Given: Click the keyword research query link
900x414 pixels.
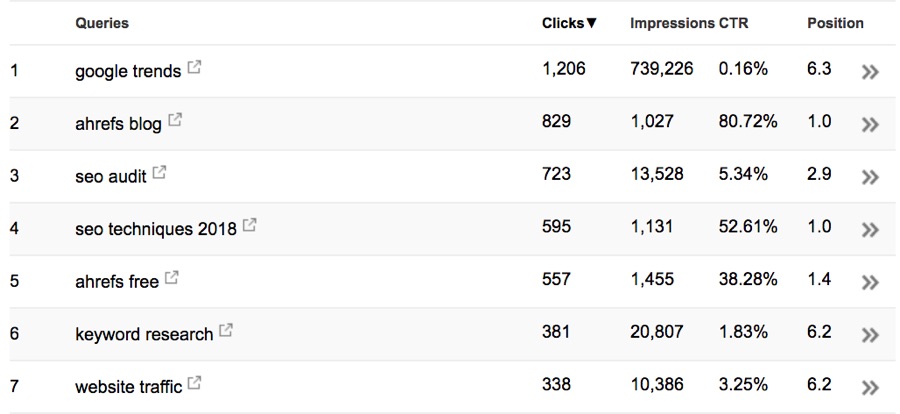Looking at the screenshot, I should pos(144,334).
